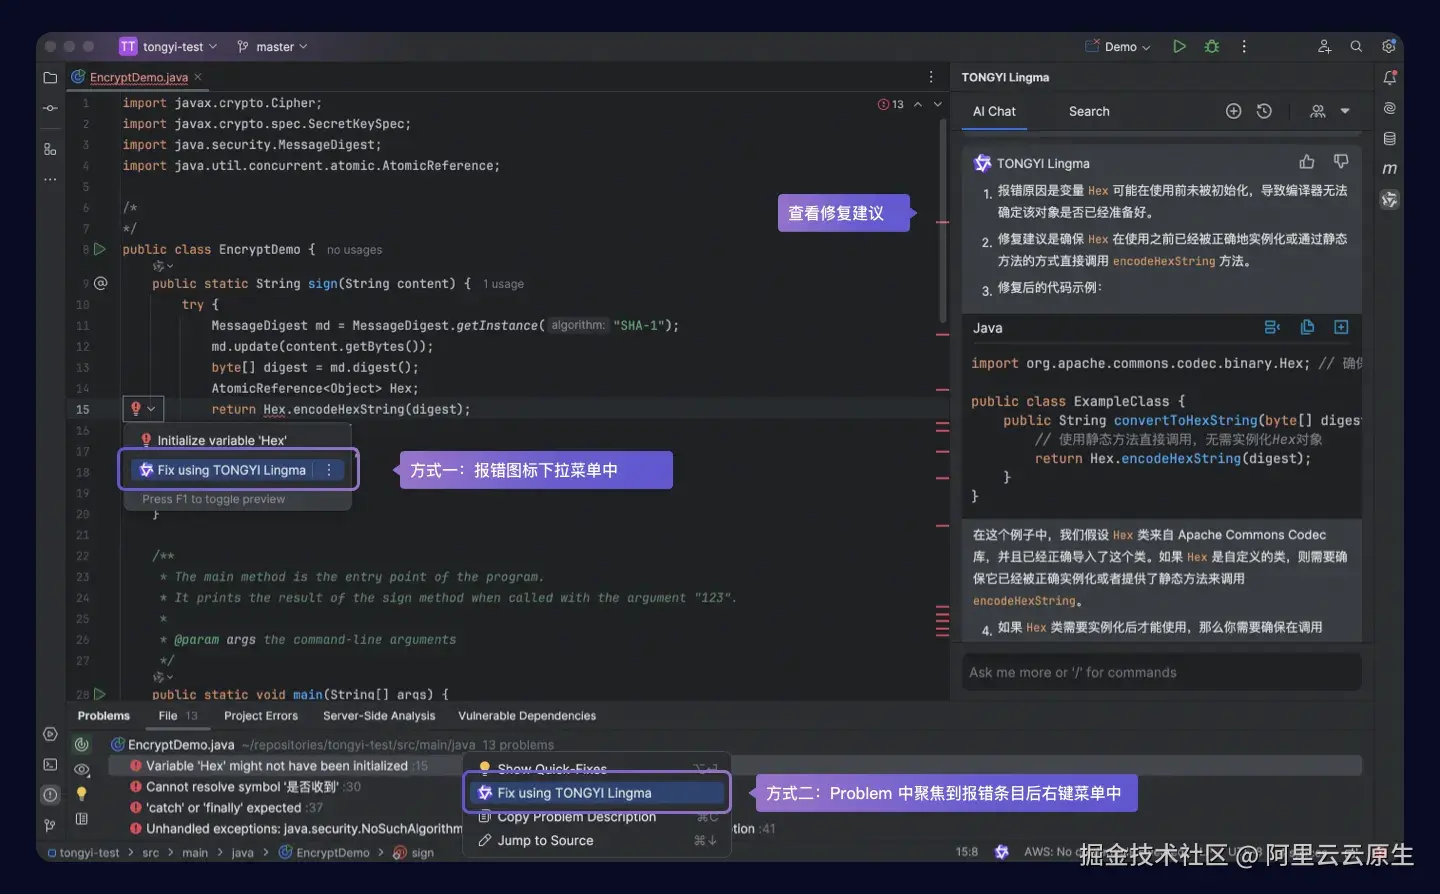The width and height of the screenshot is (1440, 894).
Task: Close the EncryptDemo.java editor tab
Action: (198, 77)
